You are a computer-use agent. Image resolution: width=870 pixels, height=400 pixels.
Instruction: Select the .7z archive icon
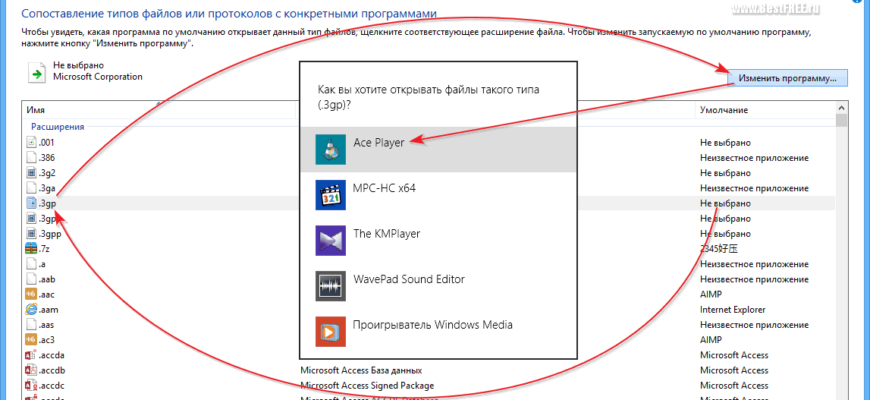pos(31,249)
